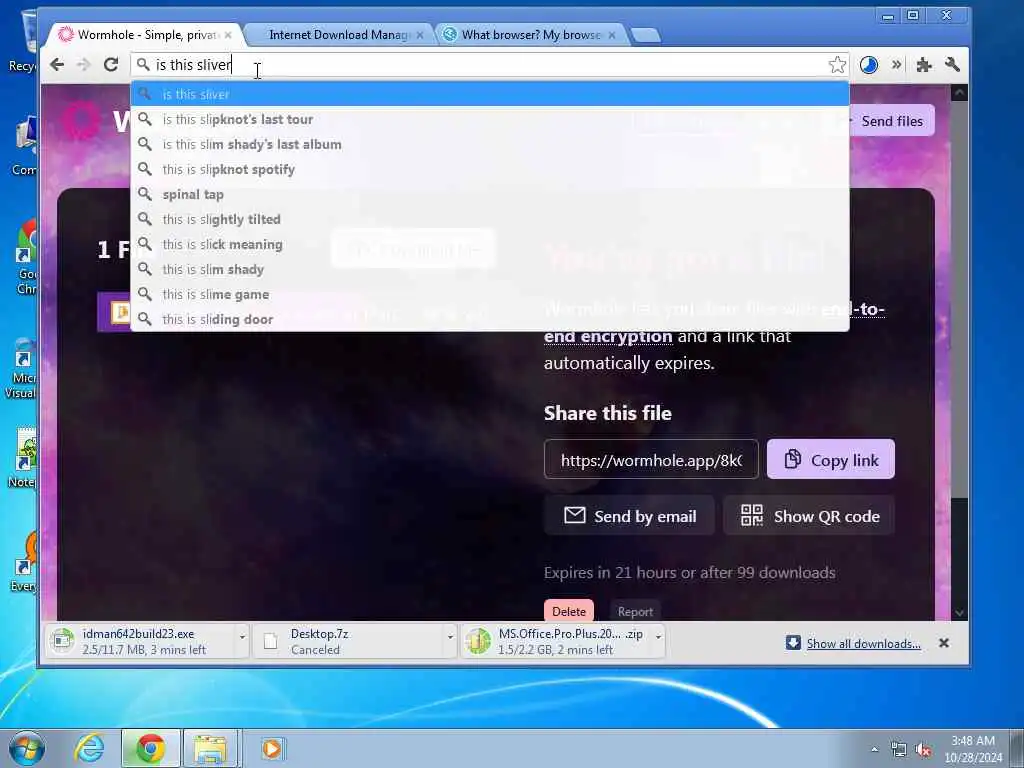Close the Internet Download Manager tab

coord(420,35)
